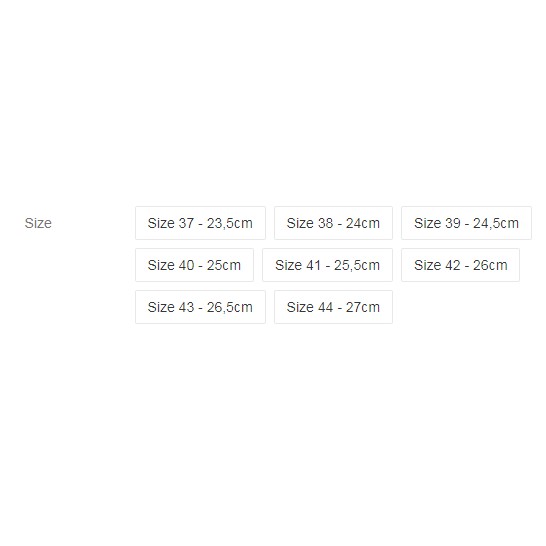Click Size 42 - 26cm

460,265
